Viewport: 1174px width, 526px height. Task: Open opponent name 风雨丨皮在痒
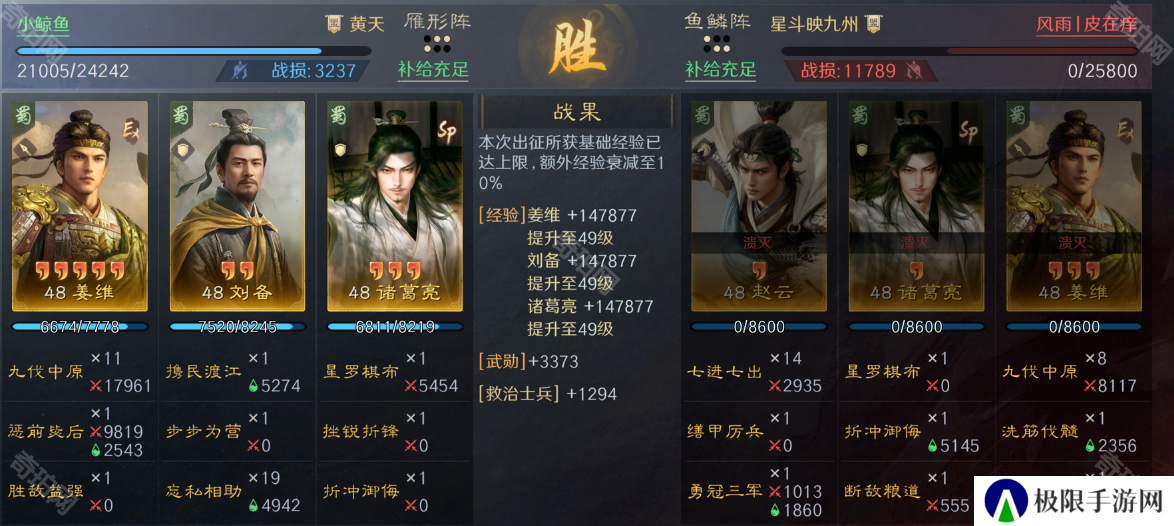(1086, 24)
